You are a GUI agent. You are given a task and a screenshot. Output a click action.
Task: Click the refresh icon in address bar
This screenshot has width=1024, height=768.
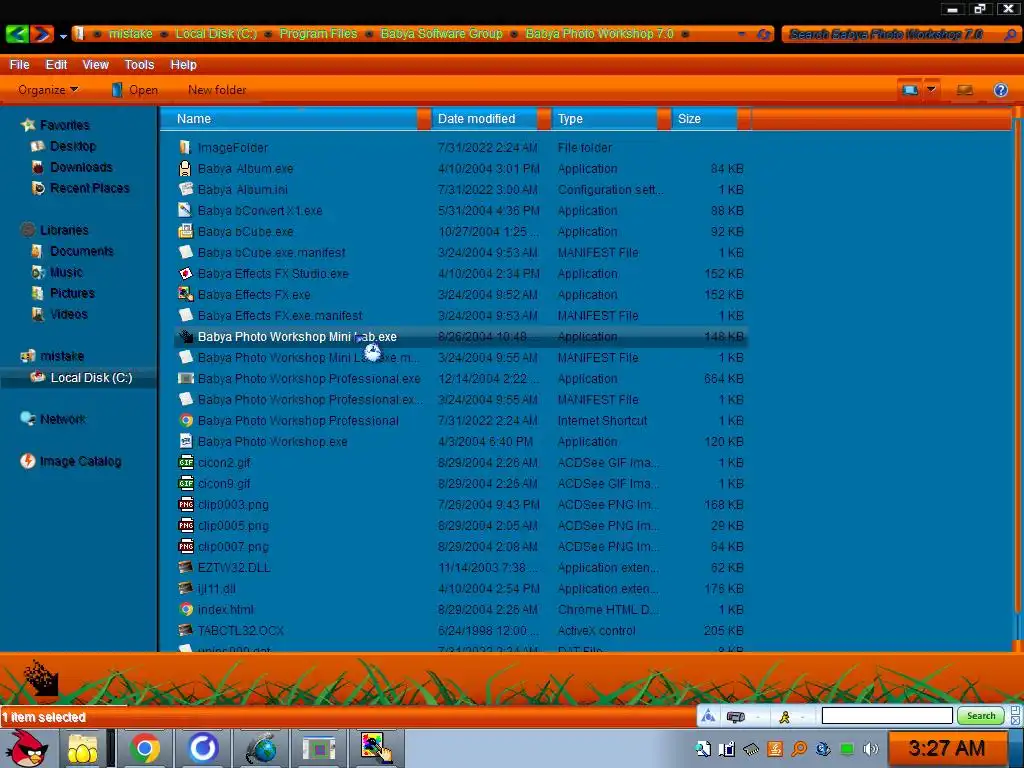(x=763, y=34)
